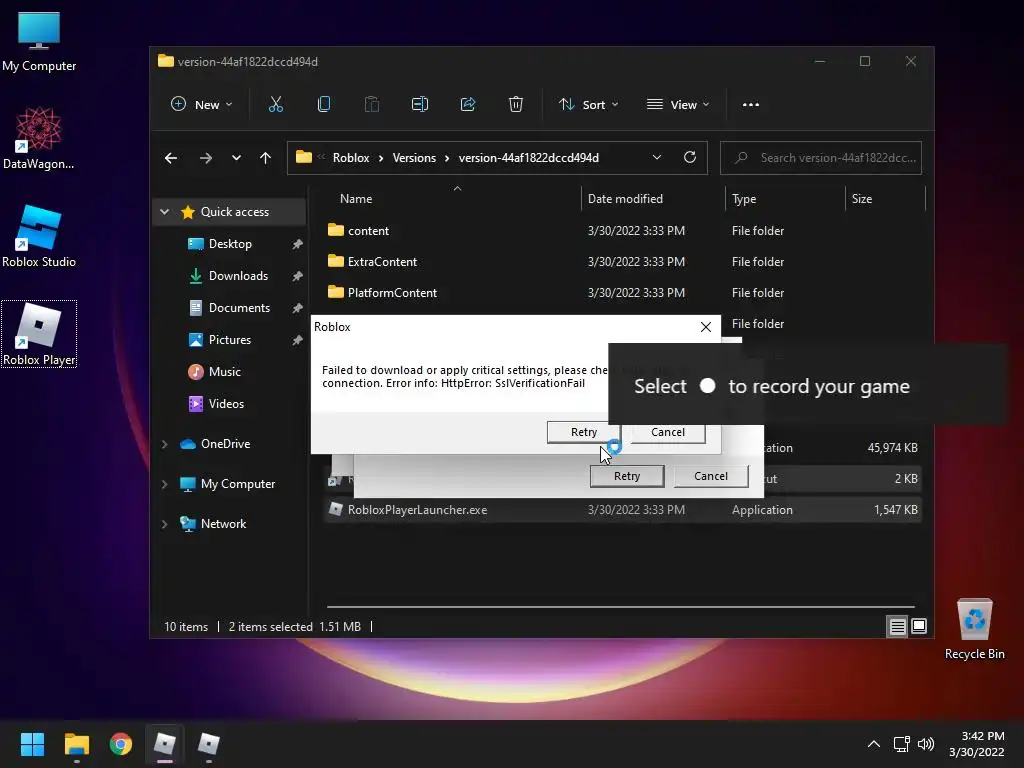Expand My Computer in navigation pane
The width and height of the screenshot is (1024, 768).
coord(165,484)
